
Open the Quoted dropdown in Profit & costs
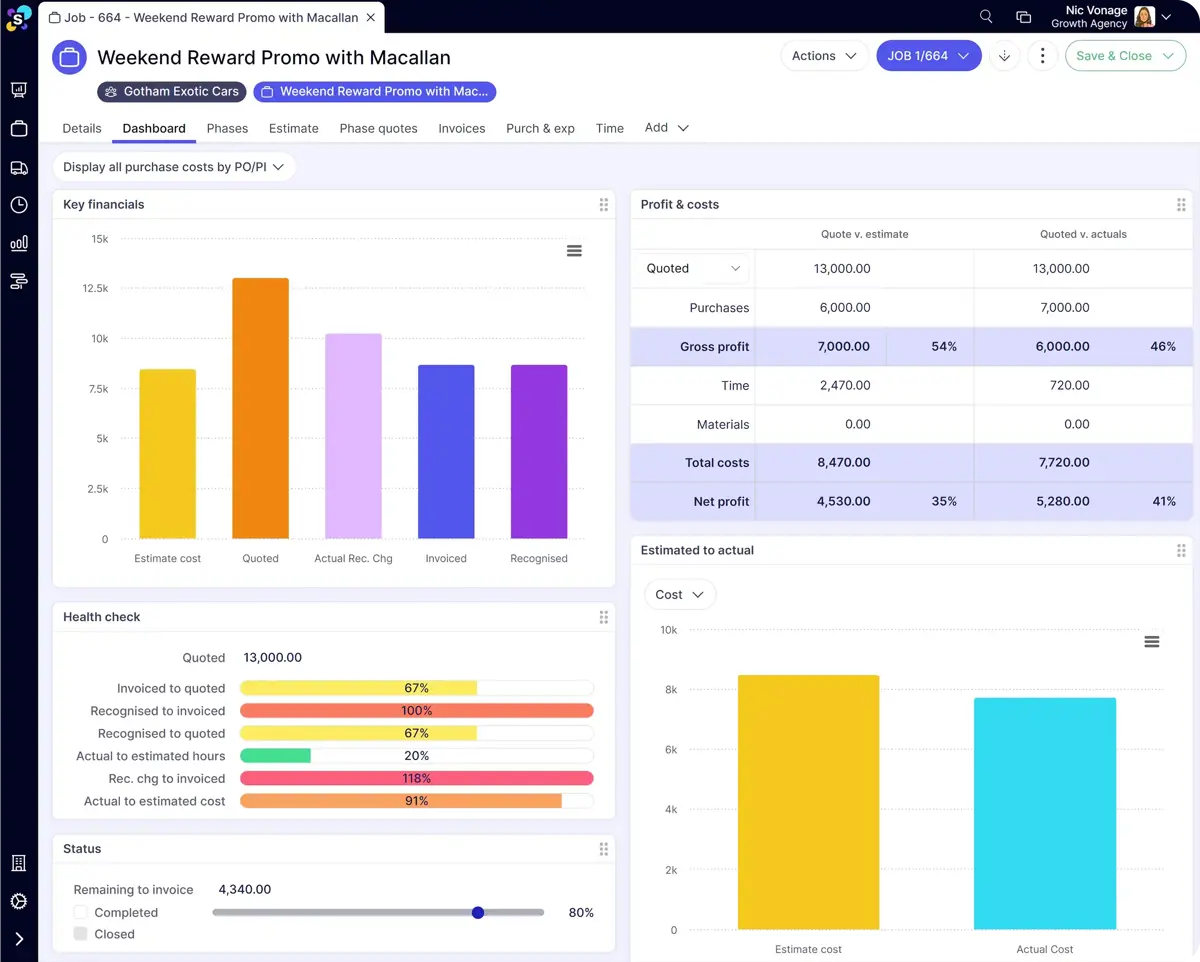[693, 268]
